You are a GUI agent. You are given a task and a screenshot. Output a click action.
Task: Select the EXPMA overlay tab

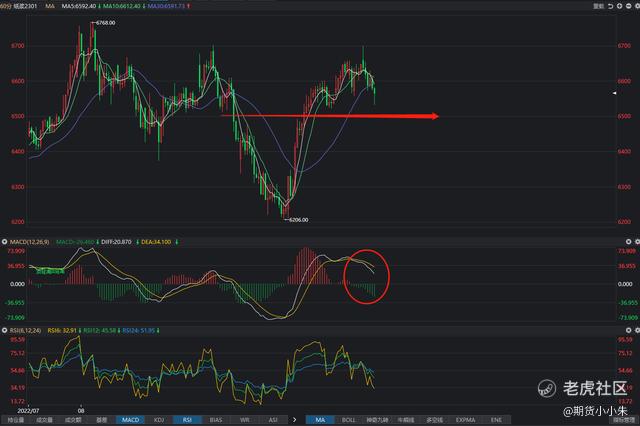[x=466, y=420]
